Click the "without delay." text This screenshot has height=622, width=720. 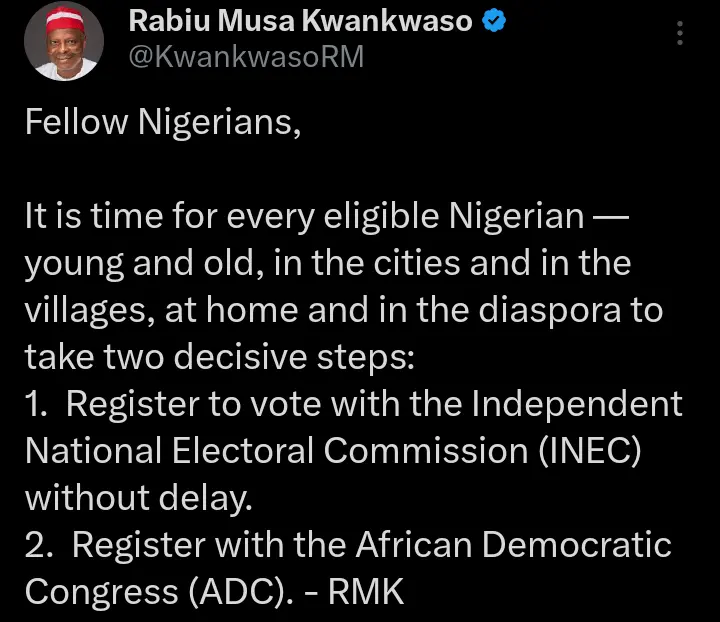(138, 497)
